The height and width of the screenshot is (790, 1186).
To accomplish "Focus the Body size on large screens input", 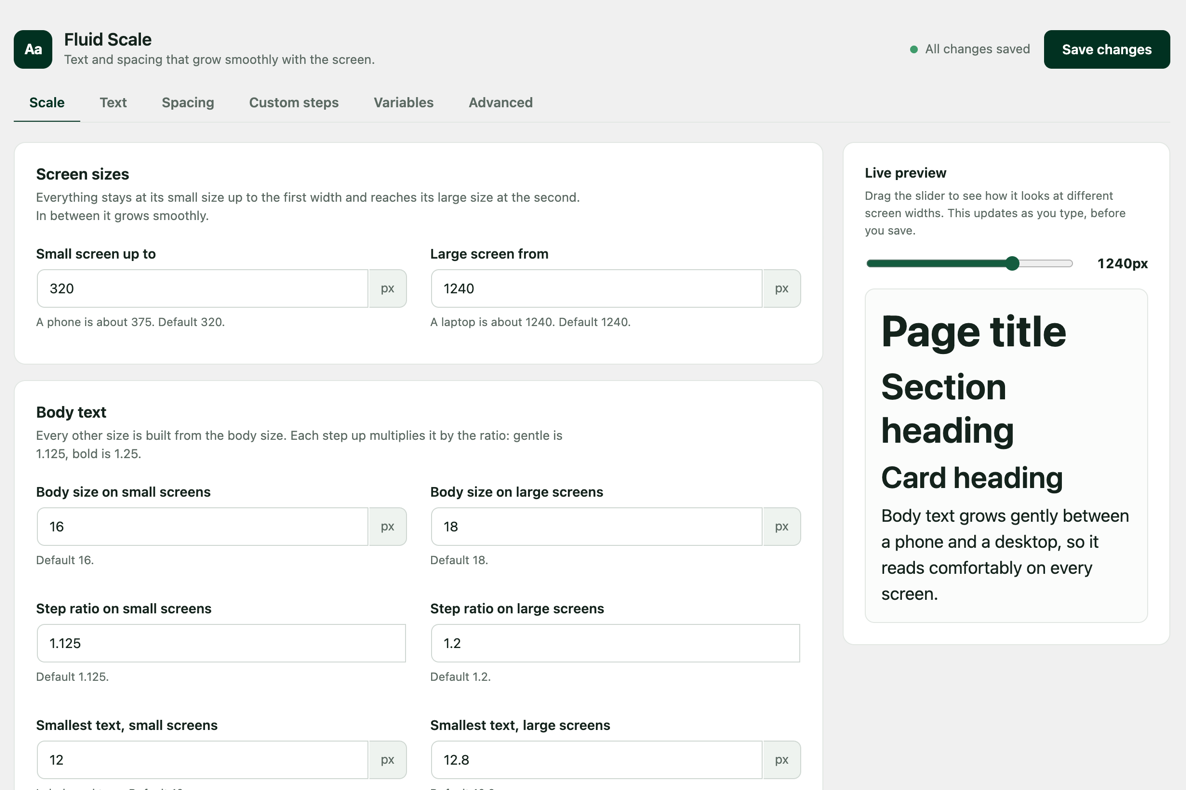I will [x=597, y=527].
